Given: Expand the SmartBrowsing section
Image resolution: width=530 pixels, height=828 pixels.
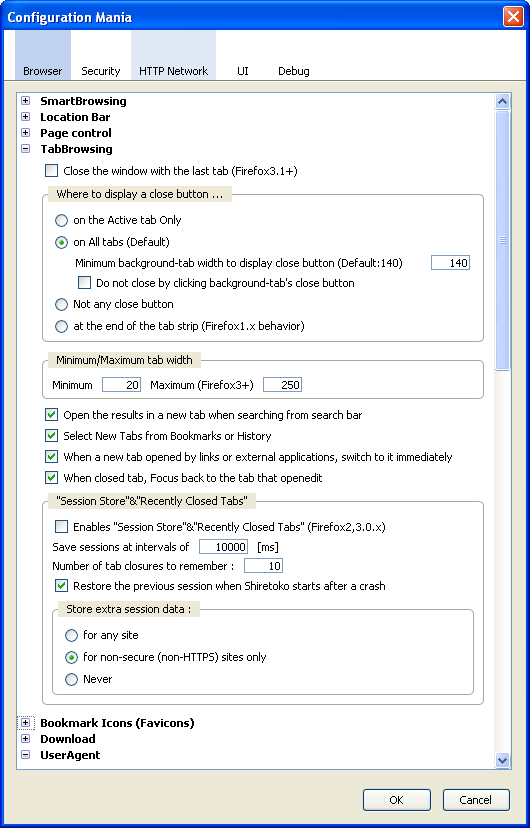Looking at the screenshot, I should pos(25,100).
